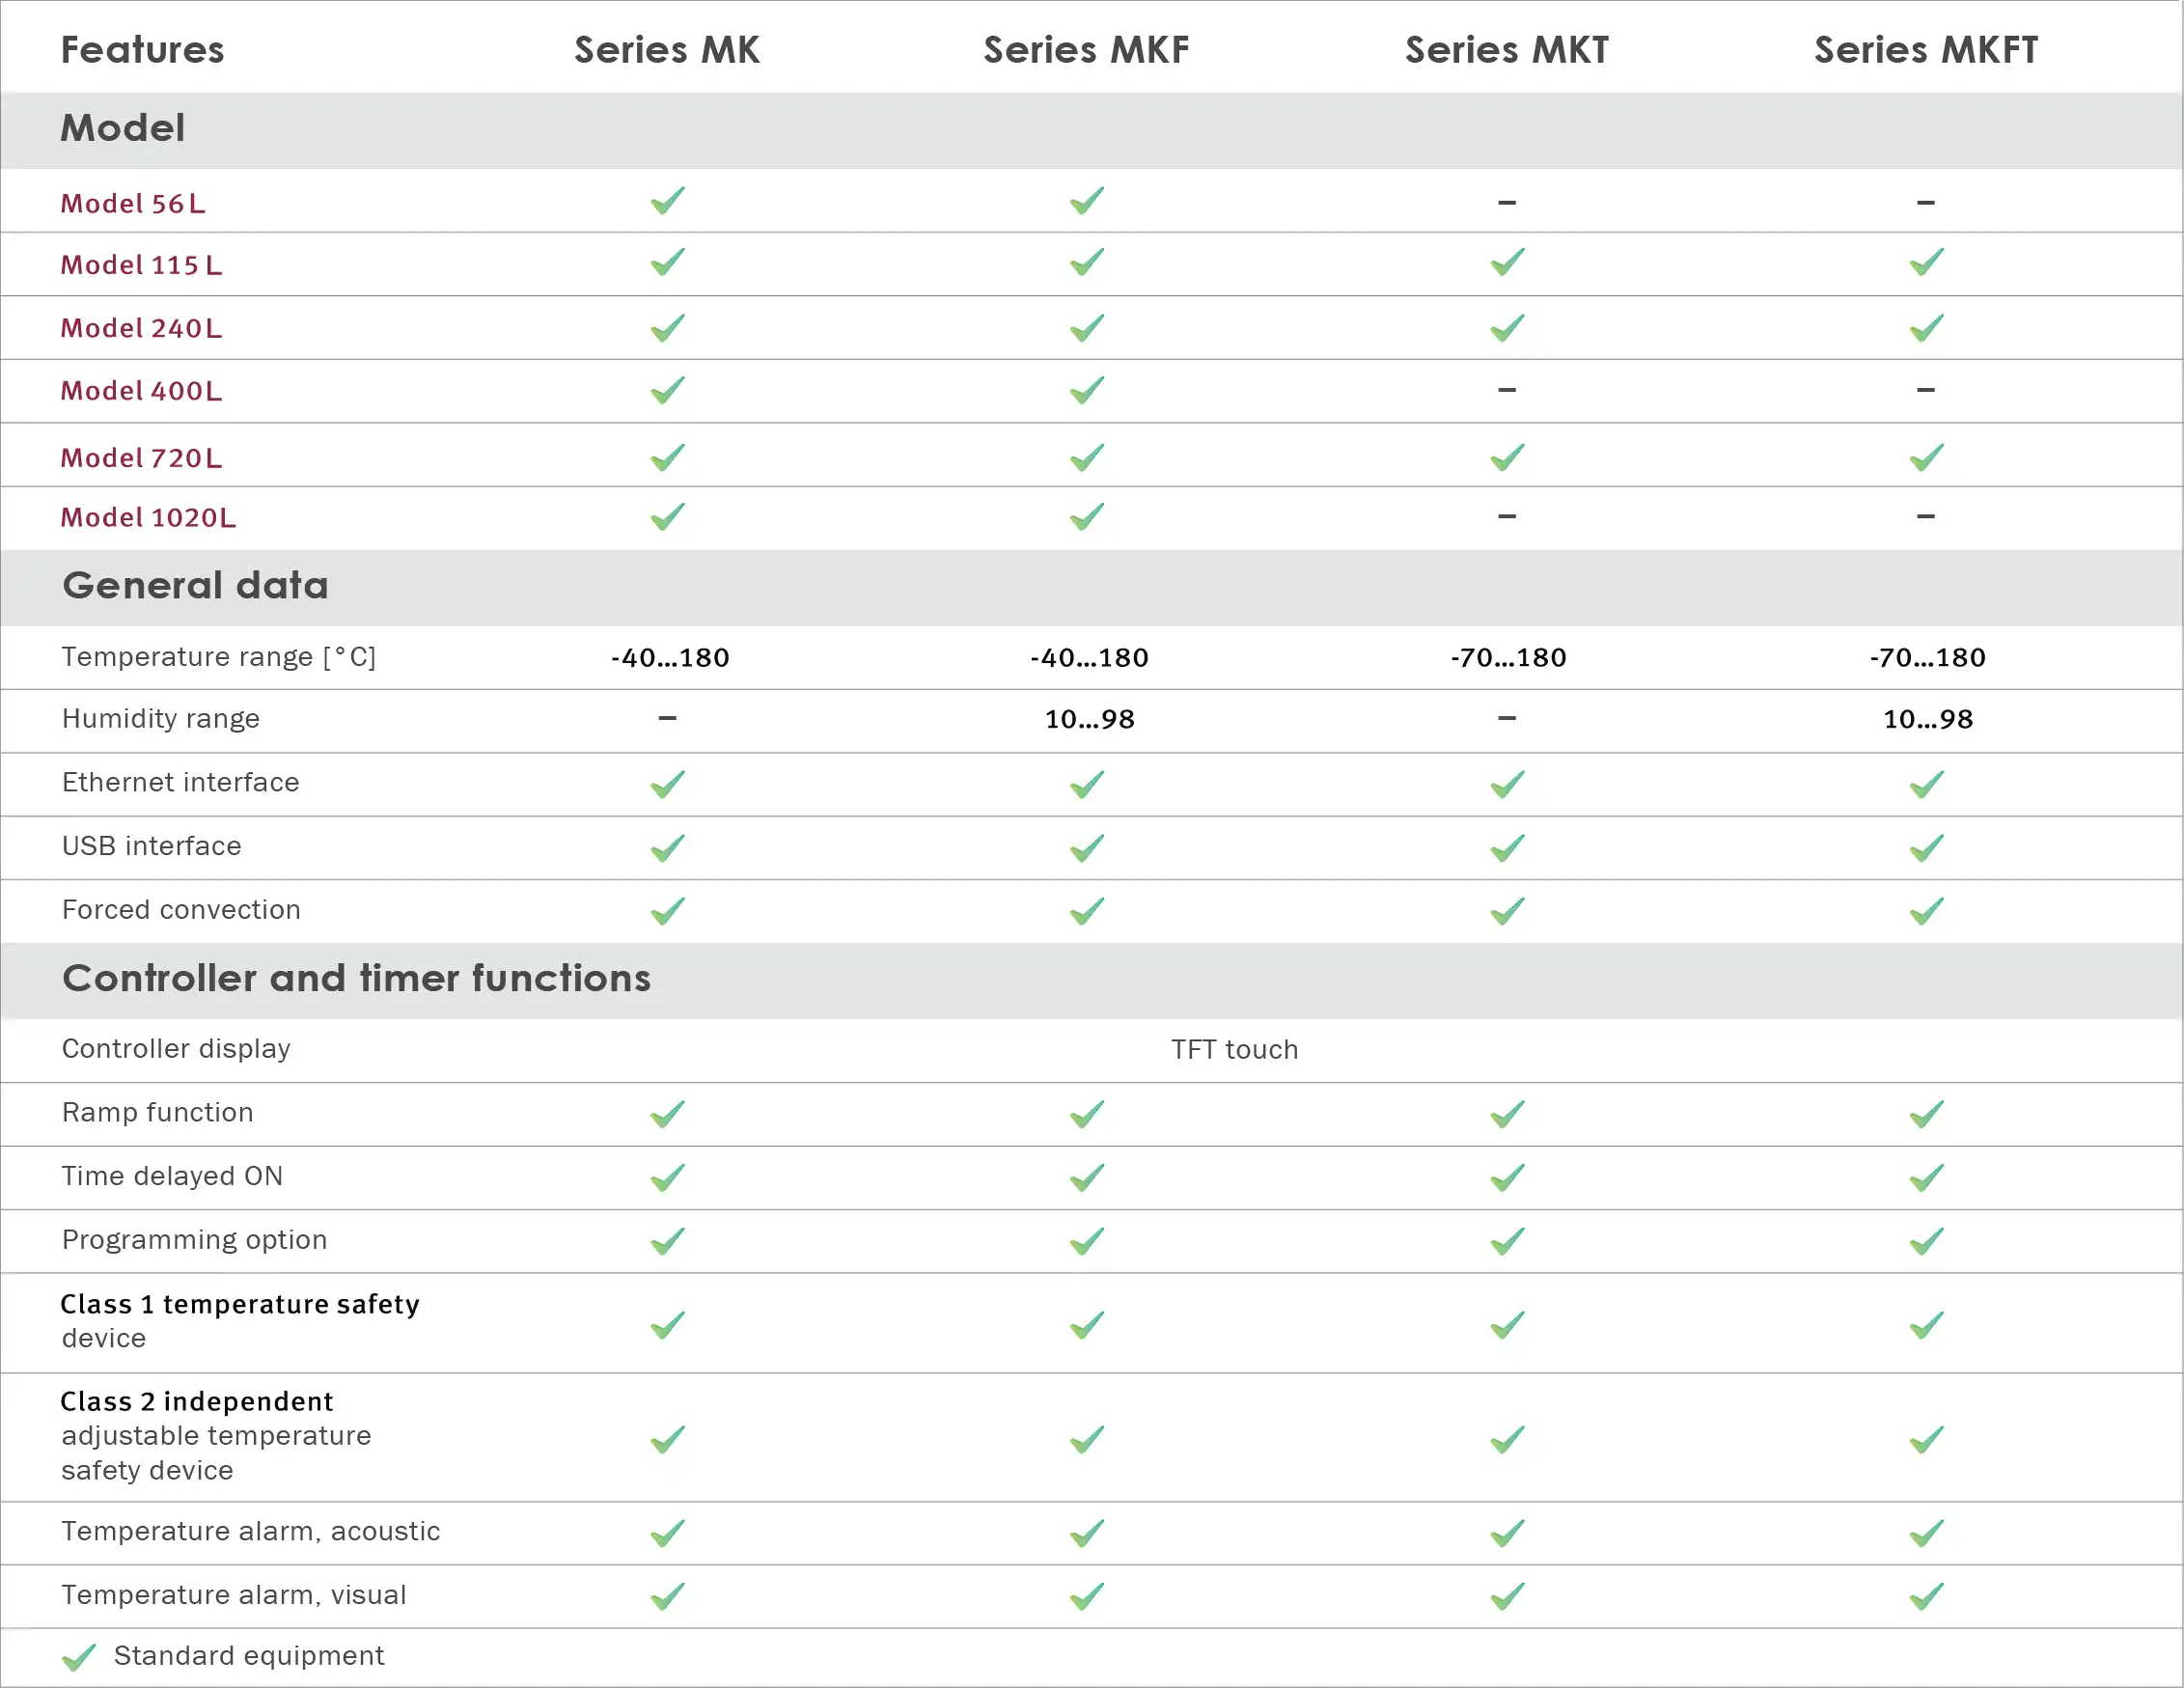Open the Model 720L link
This screenshot has width=2184, height=1688.
pyautogui.click(x=141, y=458)
